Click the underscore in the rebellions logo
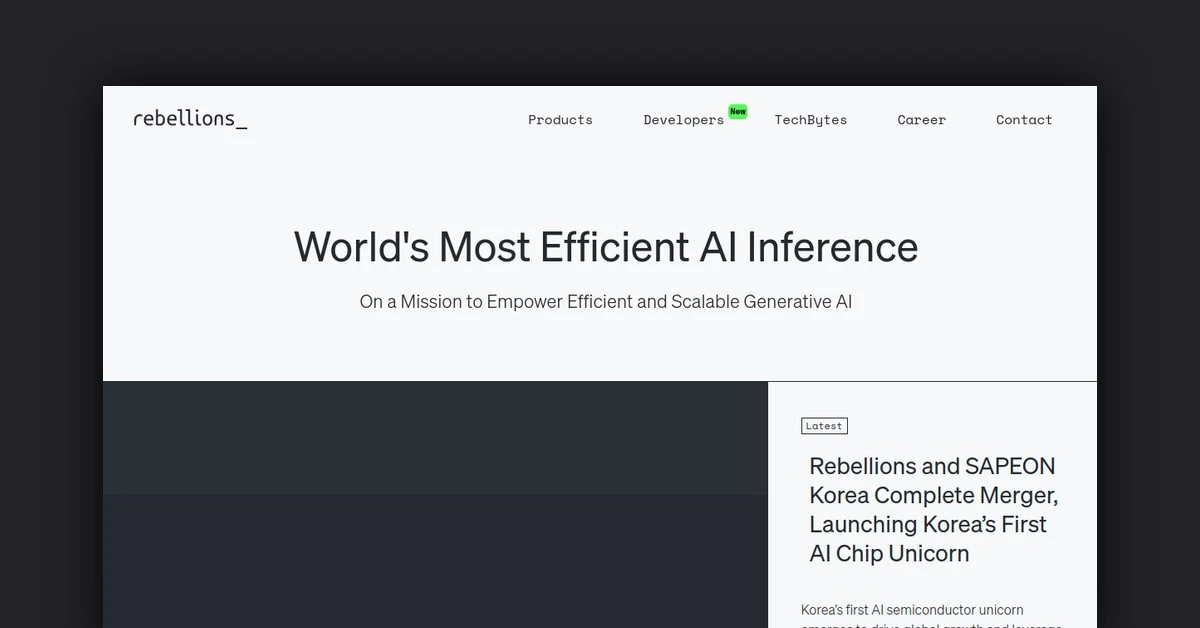1200x628 pixels. tap(243, 122)
